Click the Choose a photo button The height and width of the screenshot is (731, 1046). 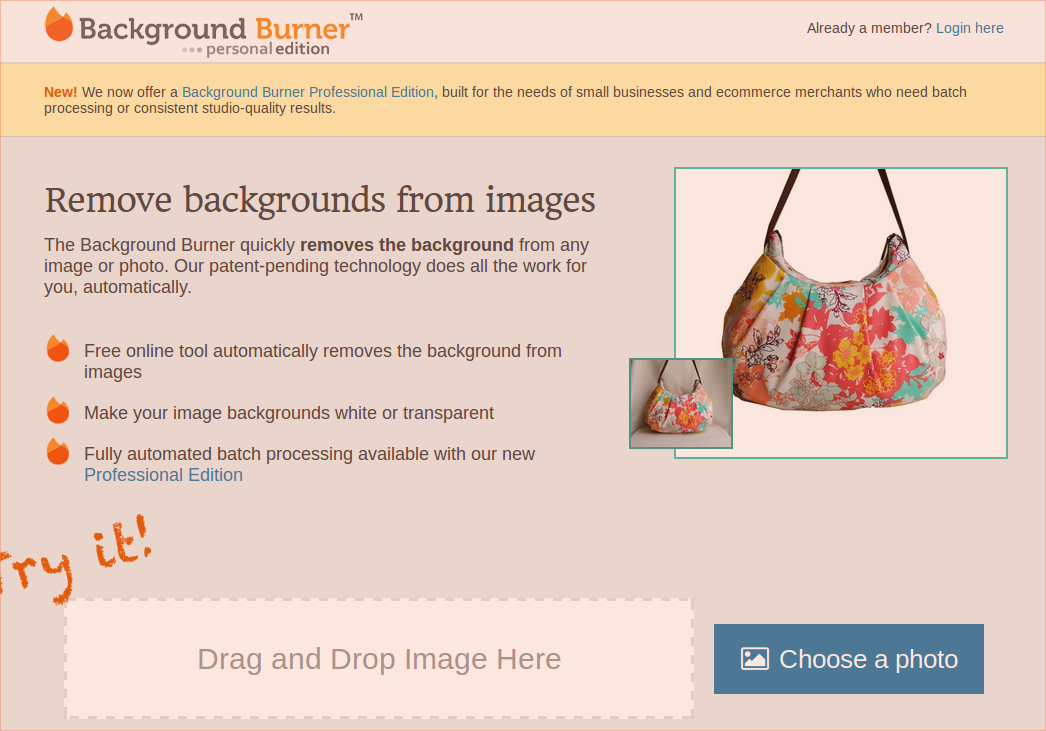tap(849, 659)
